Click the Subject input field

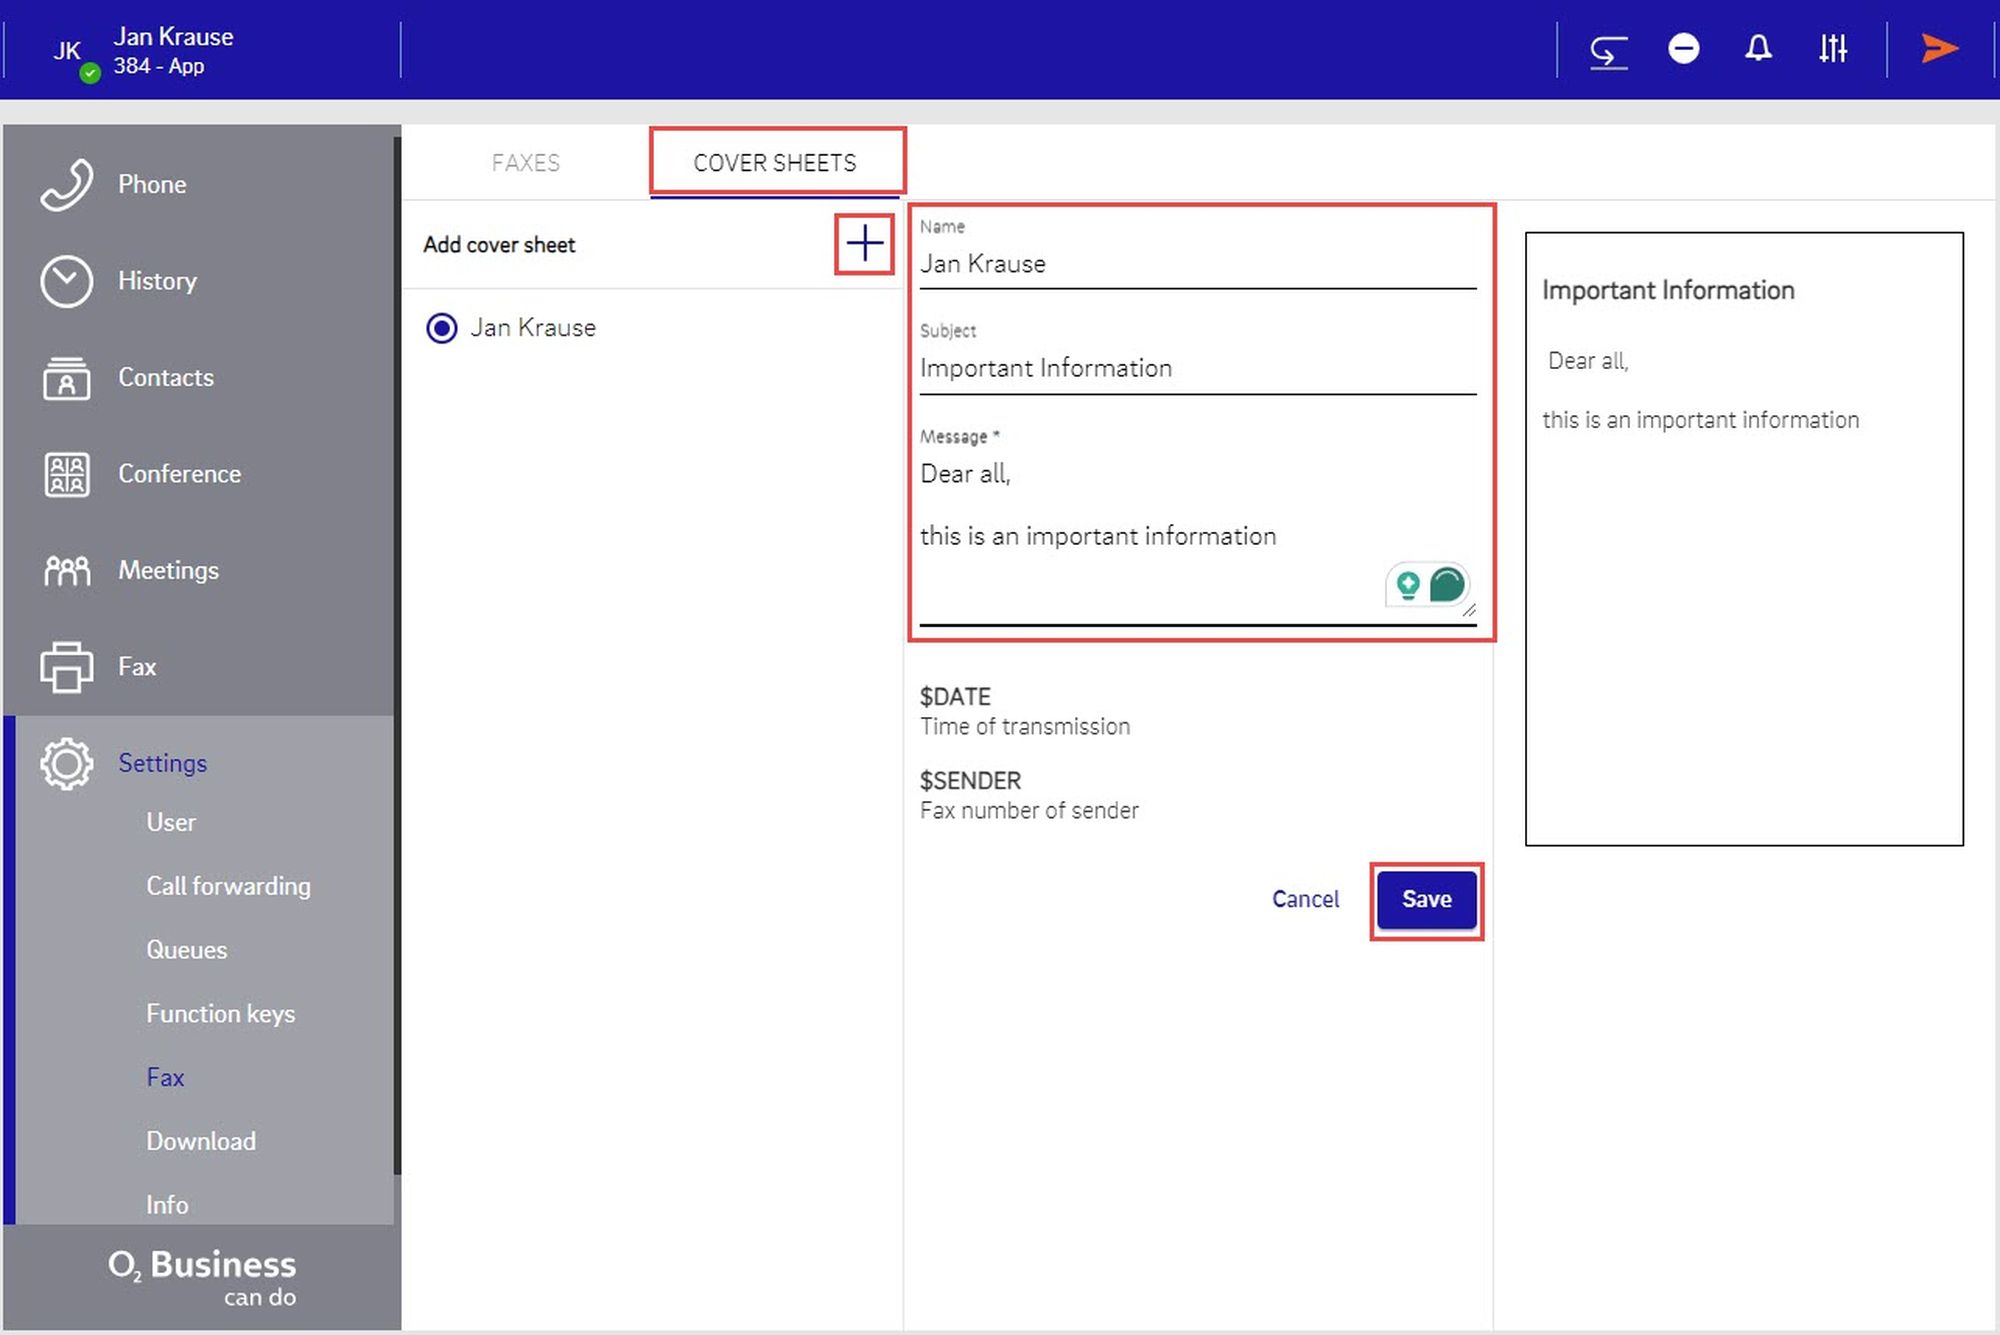pyautogui.click(x=1196, y=369)
